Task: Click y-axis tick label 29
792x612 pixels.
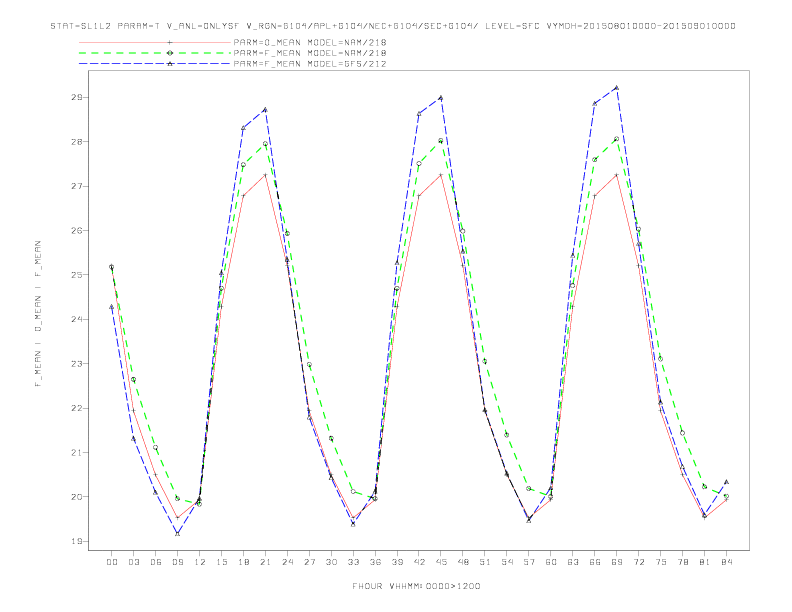Action: pyautogui.click(x=76, y=97)
